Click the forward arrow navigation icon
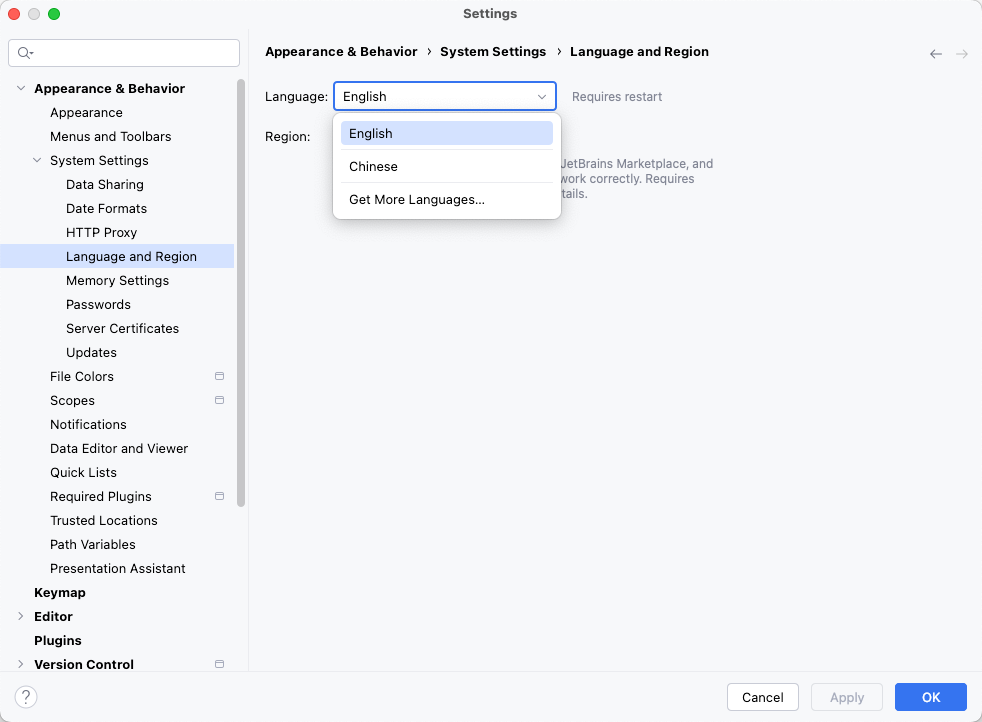Viewport: 982px width, 722px height. pyautogui.click(x=962, y=54)
